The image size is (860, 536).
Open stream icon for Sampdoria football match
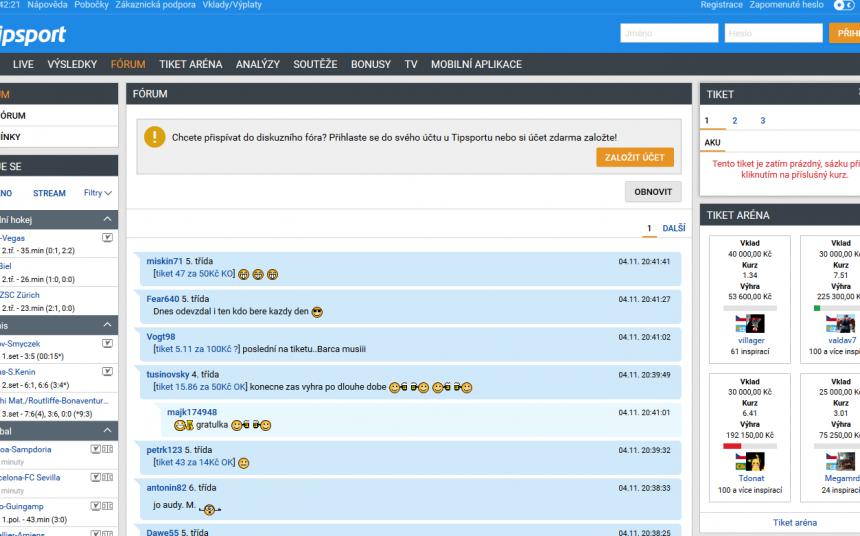click(95, 449)
